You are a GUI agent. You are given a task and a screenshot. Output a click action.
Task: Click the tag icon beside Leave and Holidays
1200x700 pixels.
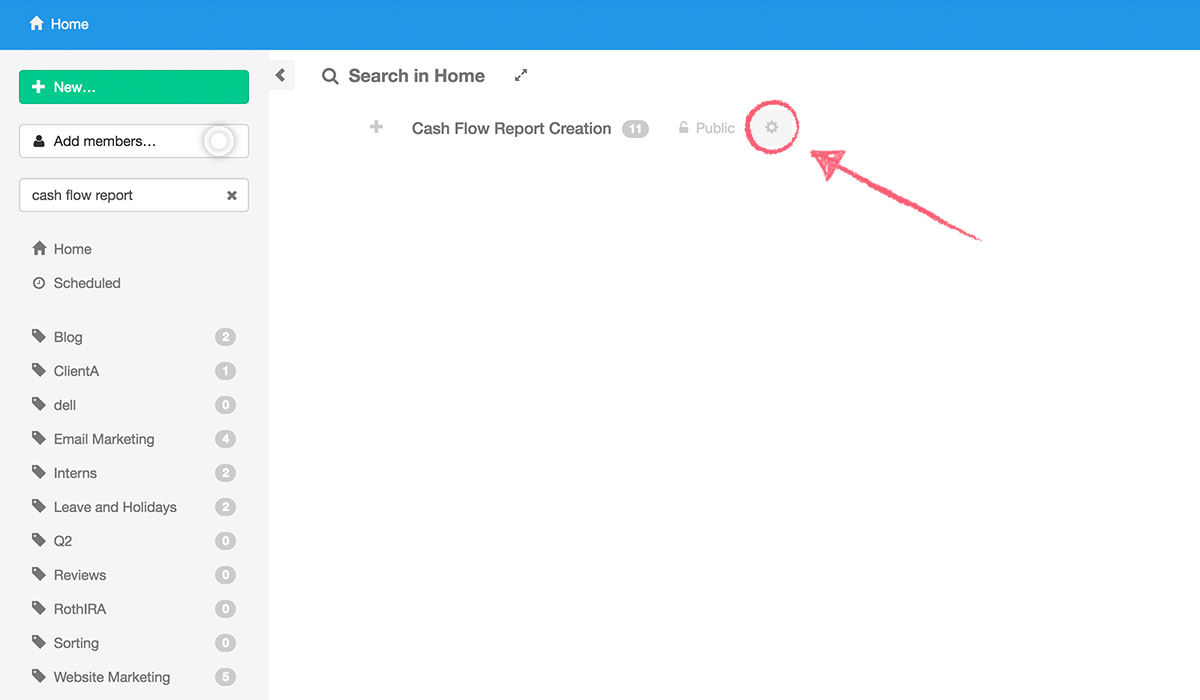coord(39,506)
